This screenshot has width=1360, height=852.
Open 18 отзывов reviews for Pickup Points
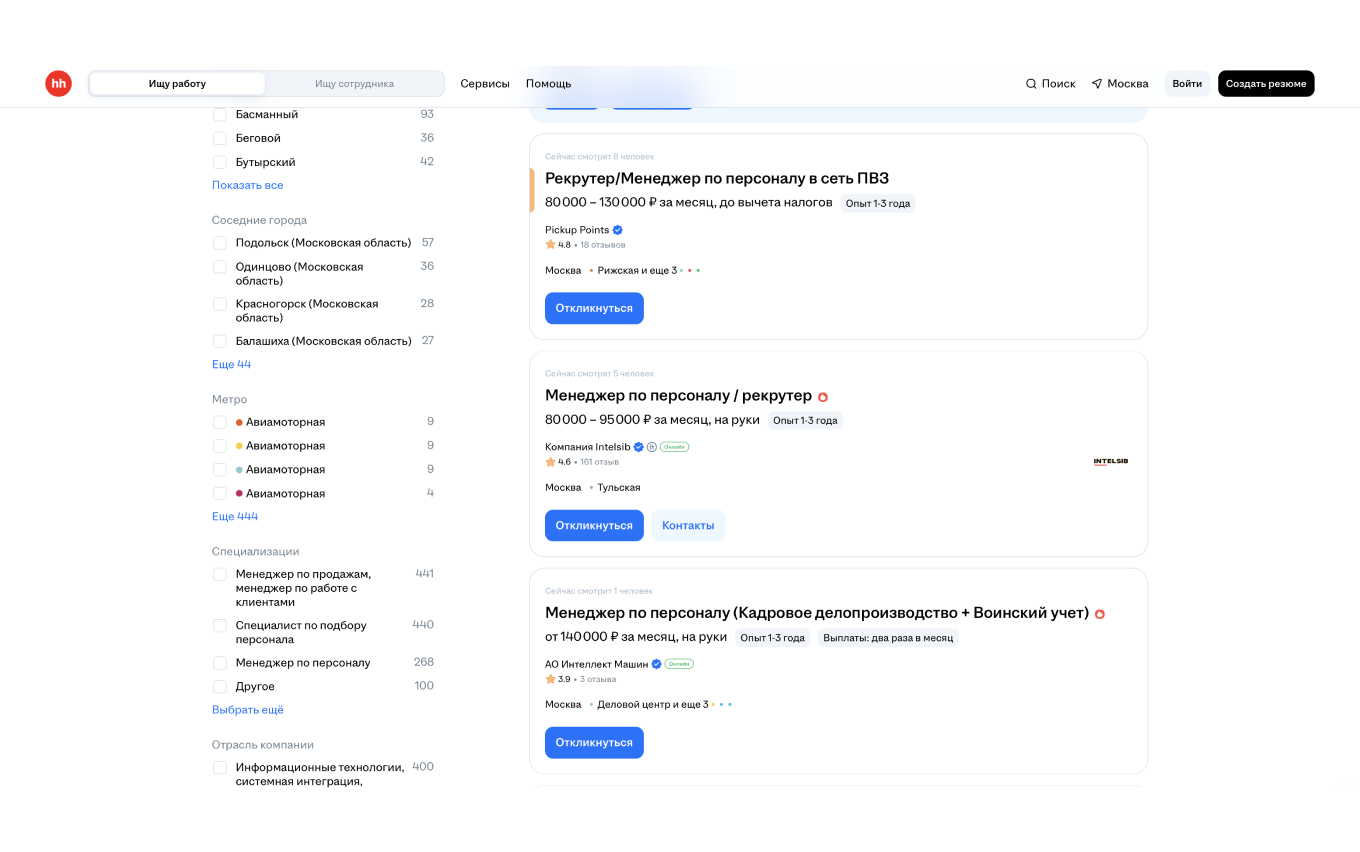(x=603, y=245)
